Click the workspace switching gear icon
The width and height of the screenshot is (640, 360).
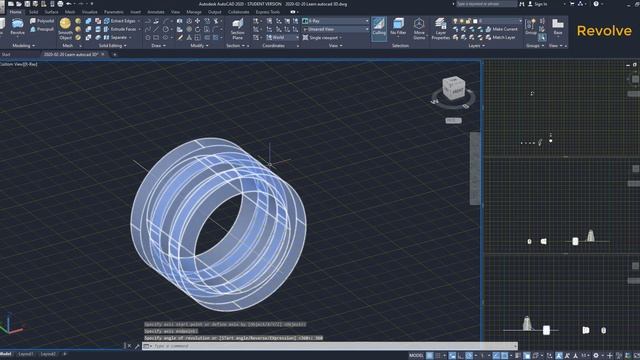(596, 356)
